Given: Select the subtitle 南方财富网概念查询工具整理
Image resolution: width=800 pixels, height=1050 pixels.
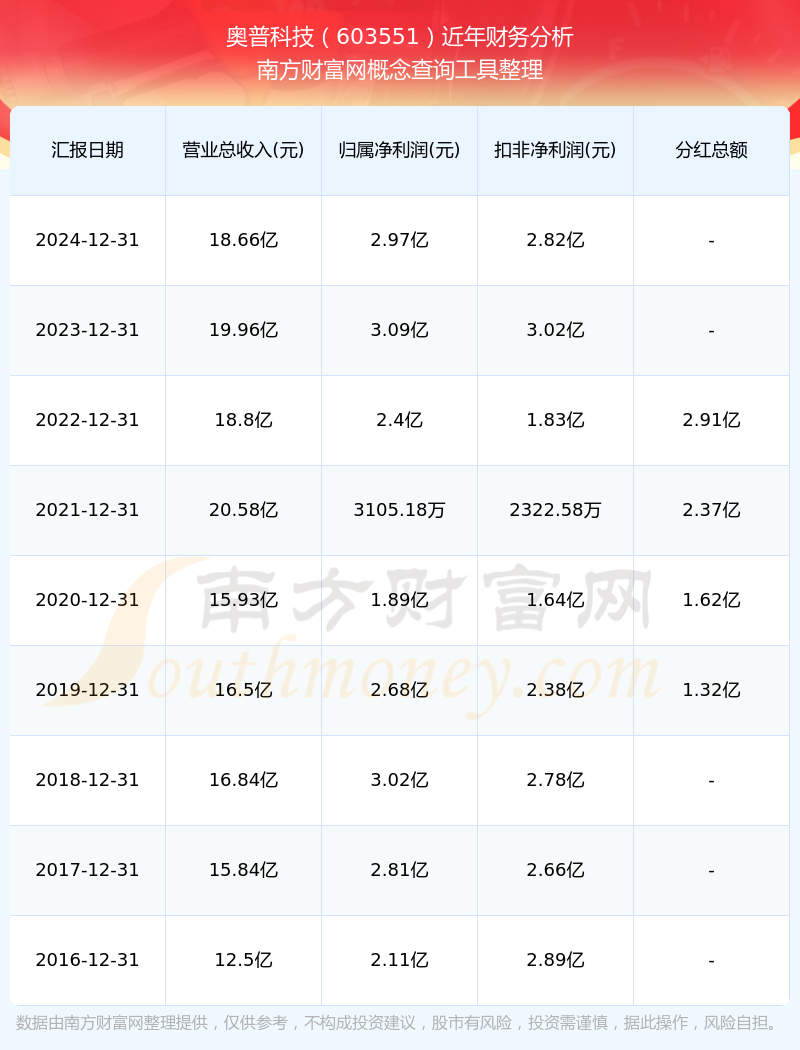Looking at the screenshot, I should pyautogui.click(x=400, y=70).
